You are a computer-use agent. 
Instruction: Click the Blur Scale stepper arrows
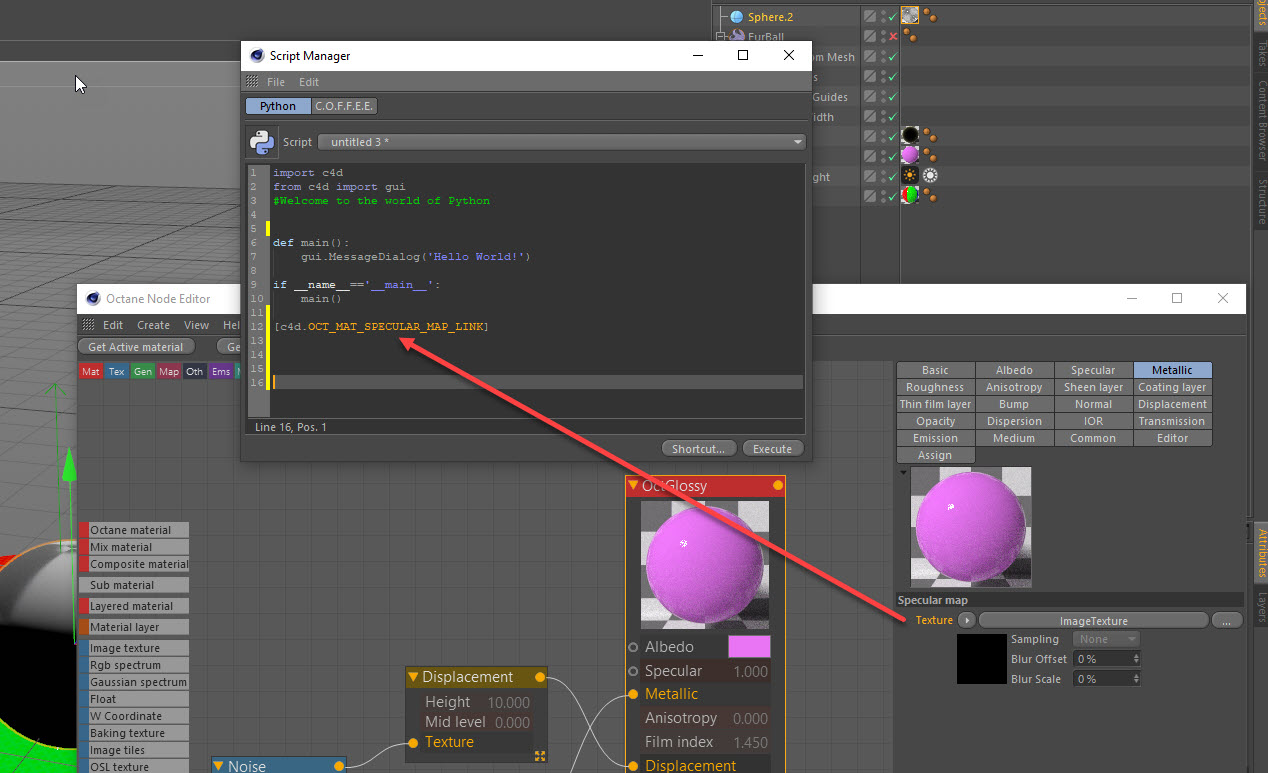[1135, 679]
